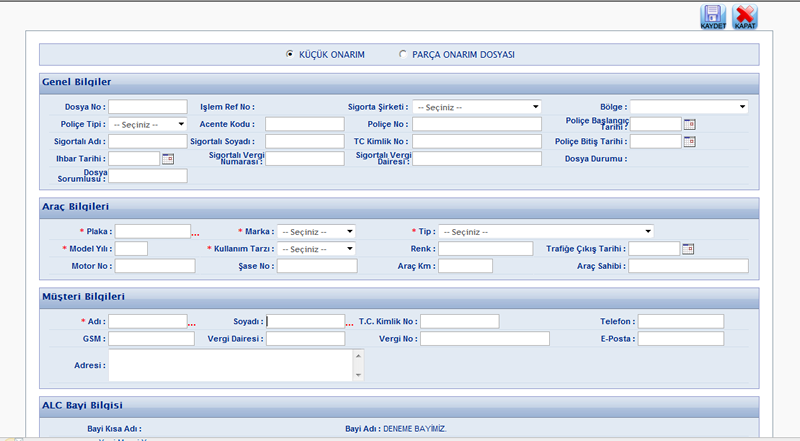Click into the Dosya No field

(147, 106)
